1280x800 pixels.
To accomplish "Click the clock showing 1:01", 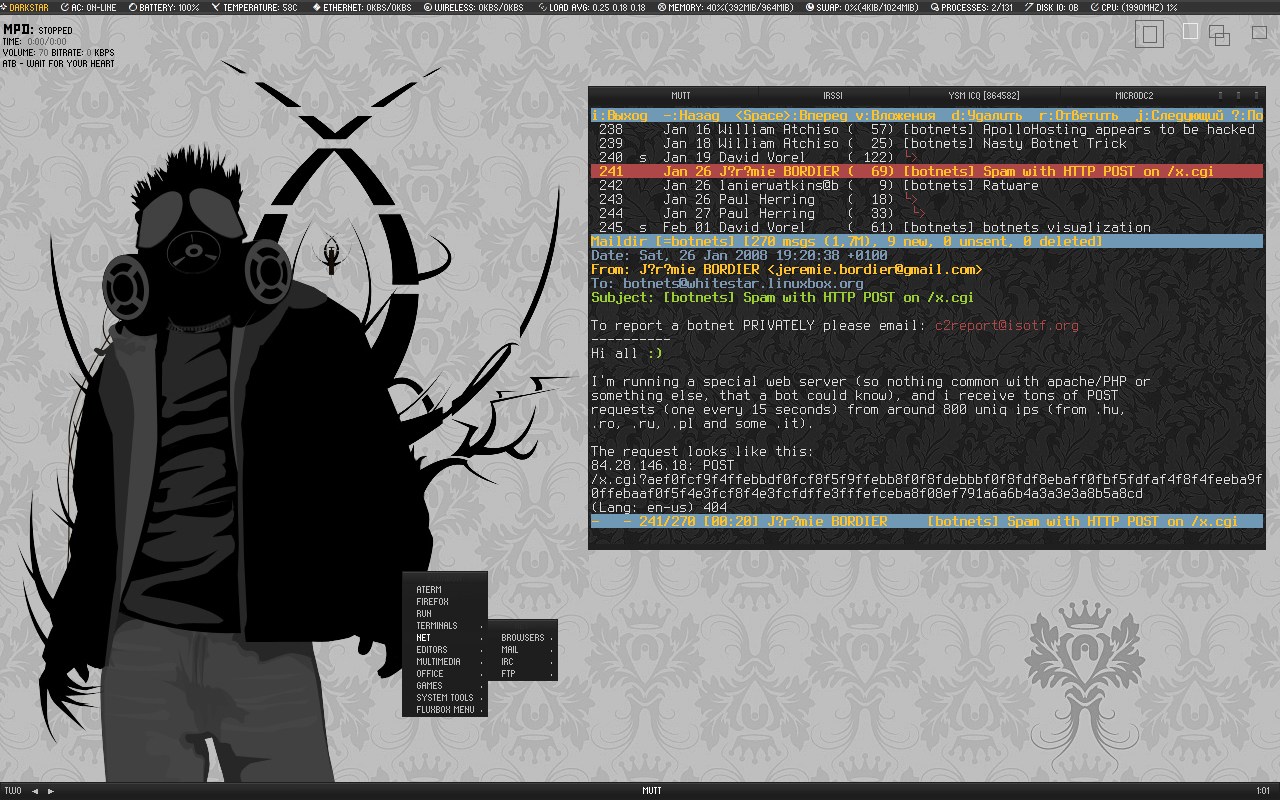I will point(1262,791).
